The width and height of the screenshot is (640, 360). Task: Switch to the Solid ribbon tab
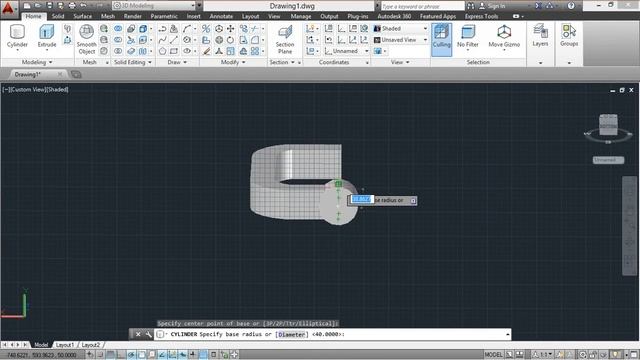tap(58, 16)
